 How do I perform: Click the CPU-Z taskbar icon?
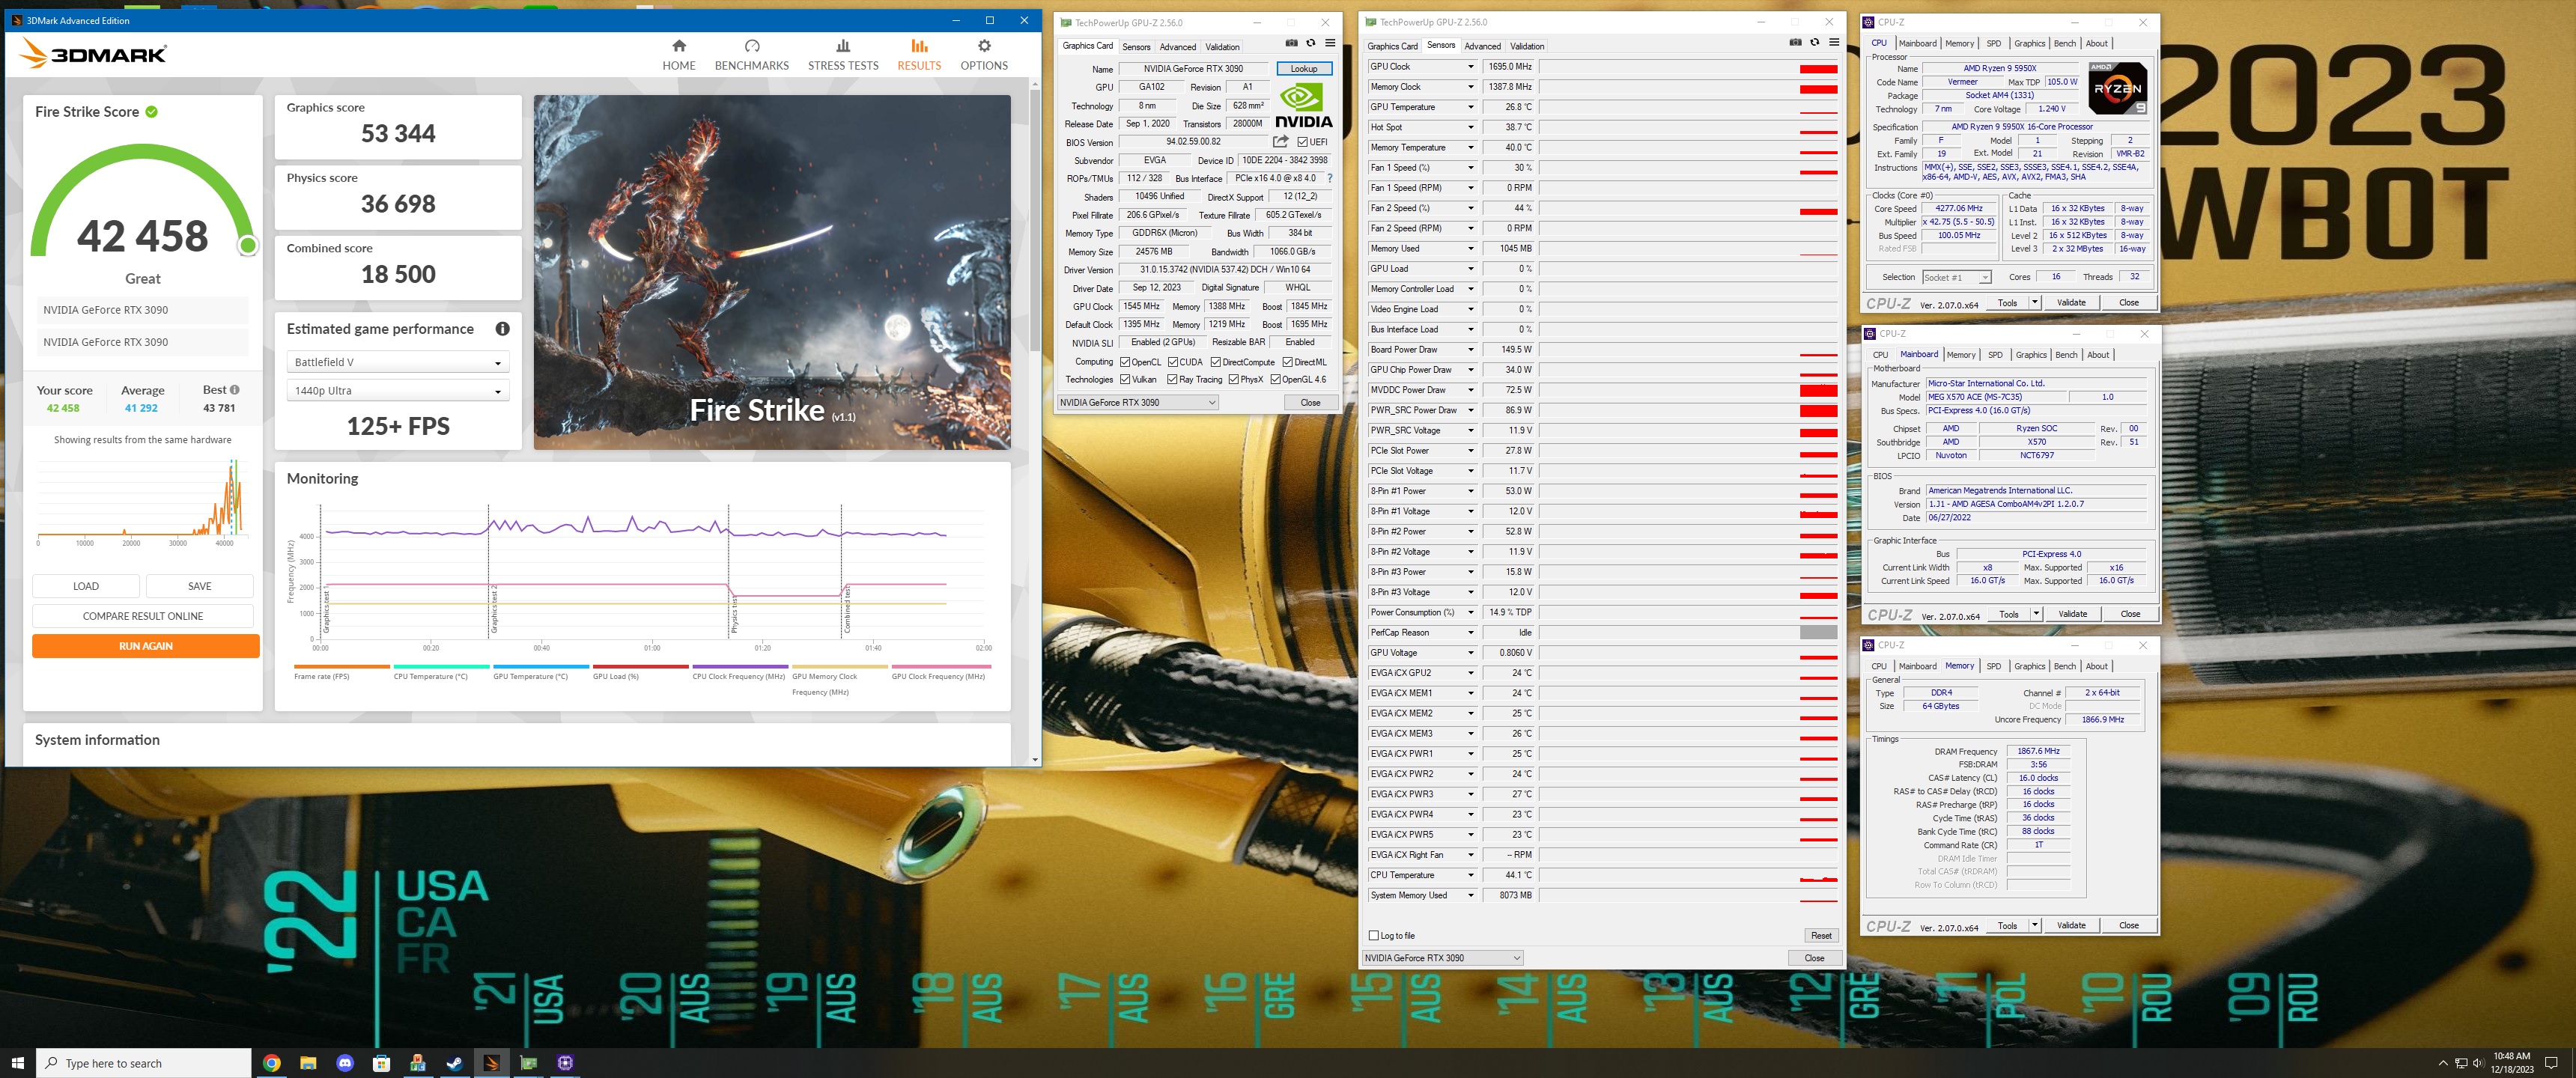click(x=565, y=1063)
